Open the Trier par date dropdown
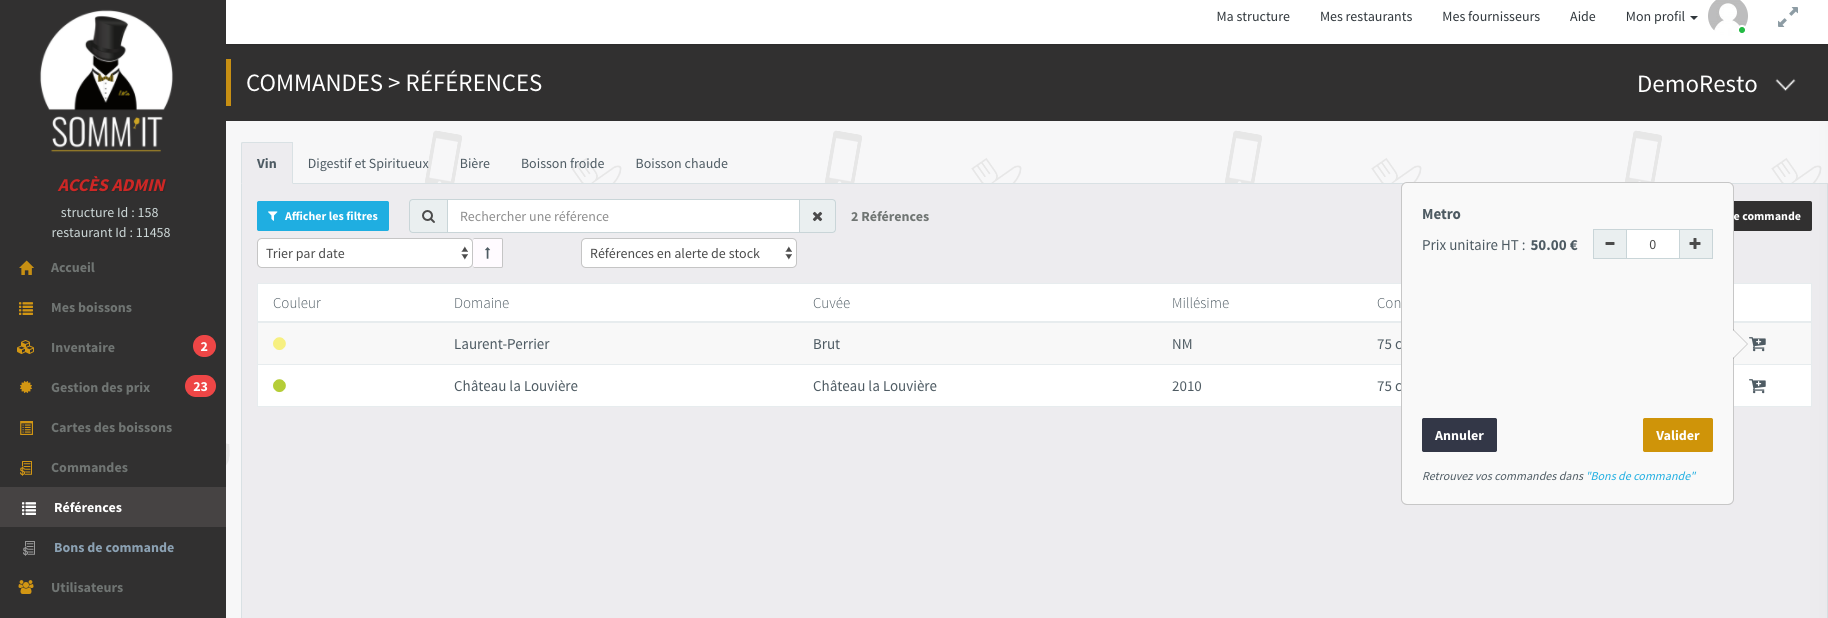This screenshot has height=618, width=1828. click(x=366, y=253)
